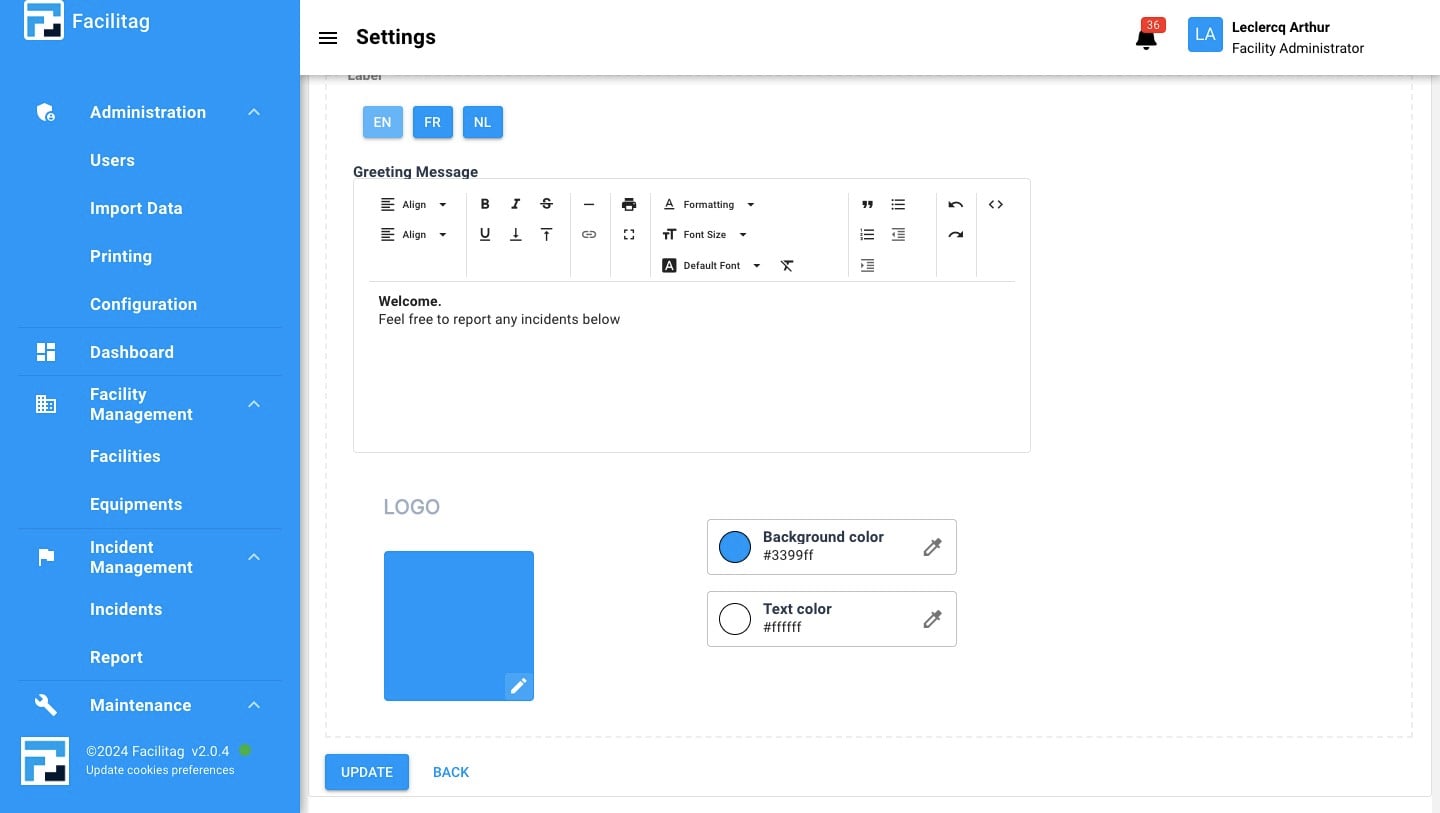
Task: Undo the last editor change
Action: click(956, 204)
